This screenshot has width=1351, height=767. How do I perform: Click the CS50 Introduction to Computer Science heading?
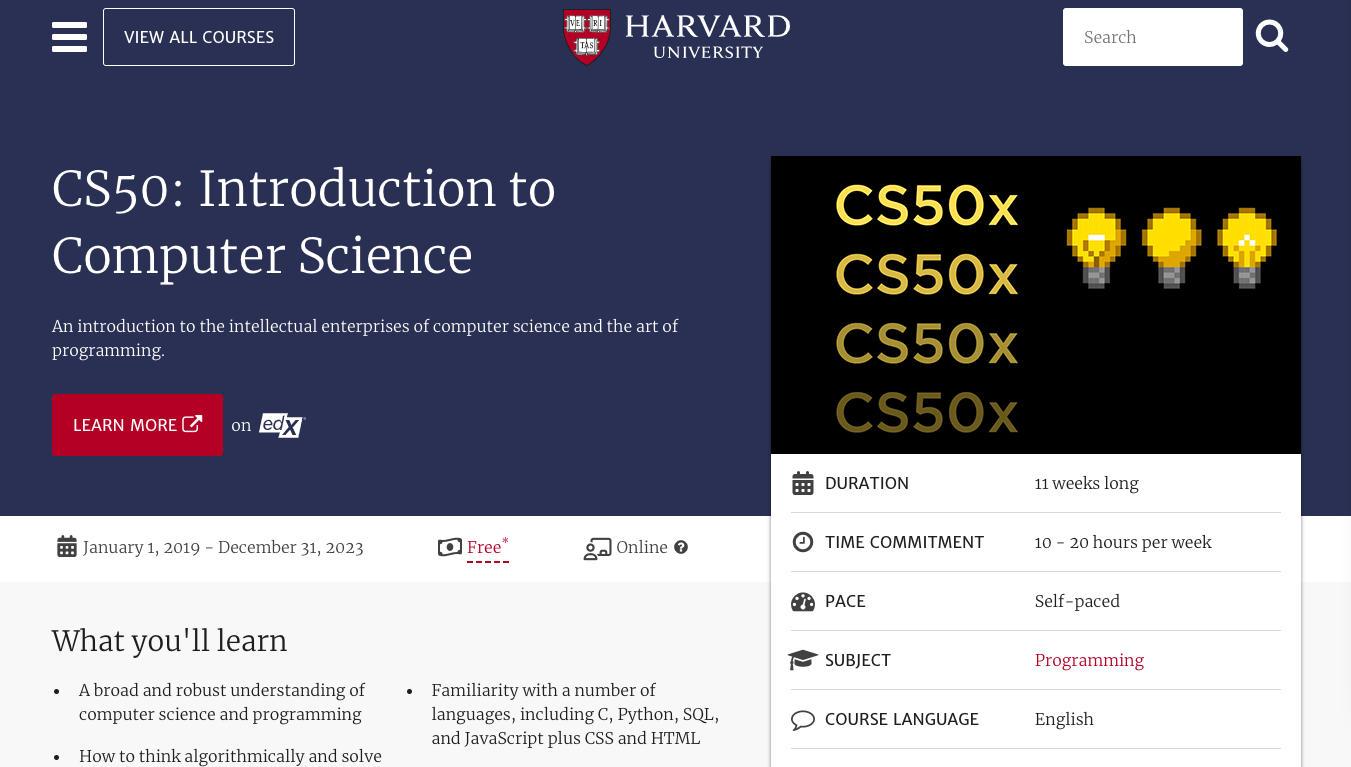pos(304,221)
